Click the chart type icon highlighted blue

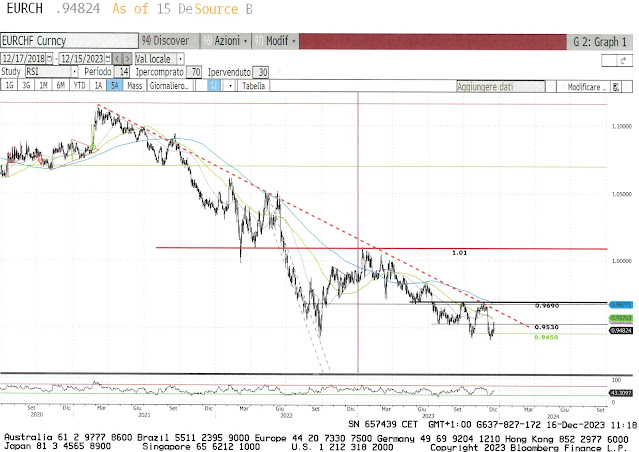pyautogui.click(x=214, y=86)
